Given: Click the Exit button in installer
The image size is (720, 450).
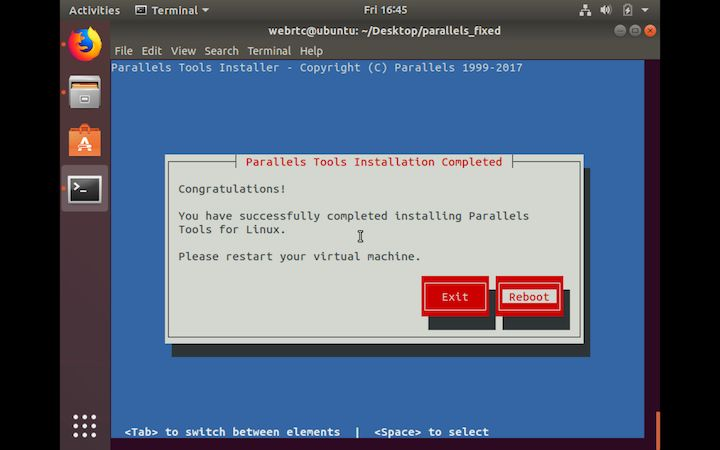Looking at the screenshot, I should 455,297.
